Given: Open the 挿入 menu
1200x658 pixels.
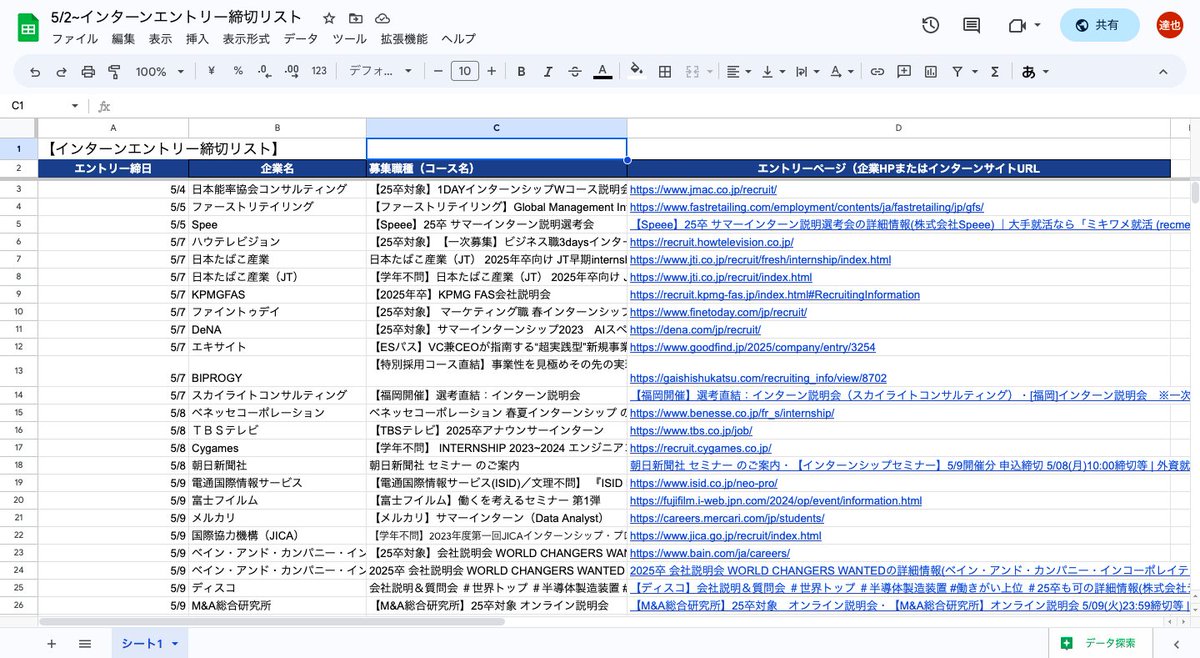Looking at the screenshot, I should pyautogui.click(x=197, y=39).
